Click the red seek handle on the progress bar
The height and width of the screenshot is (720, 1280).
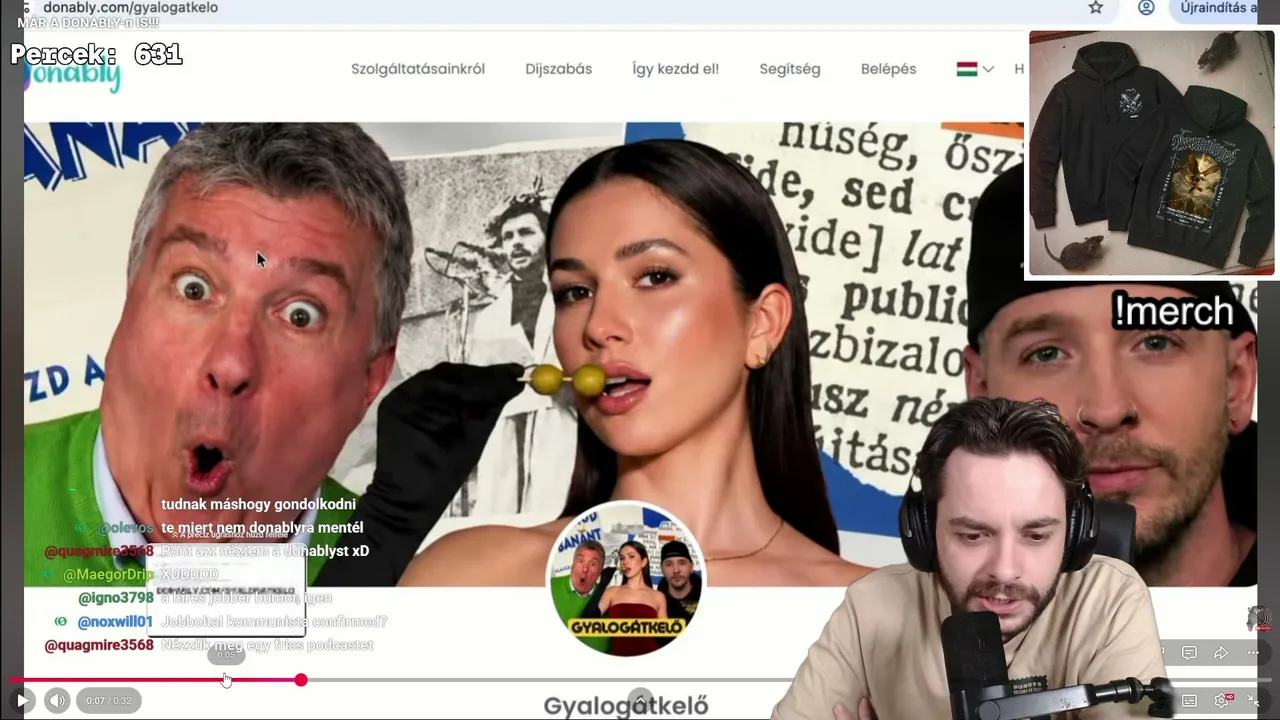[301, 680]
